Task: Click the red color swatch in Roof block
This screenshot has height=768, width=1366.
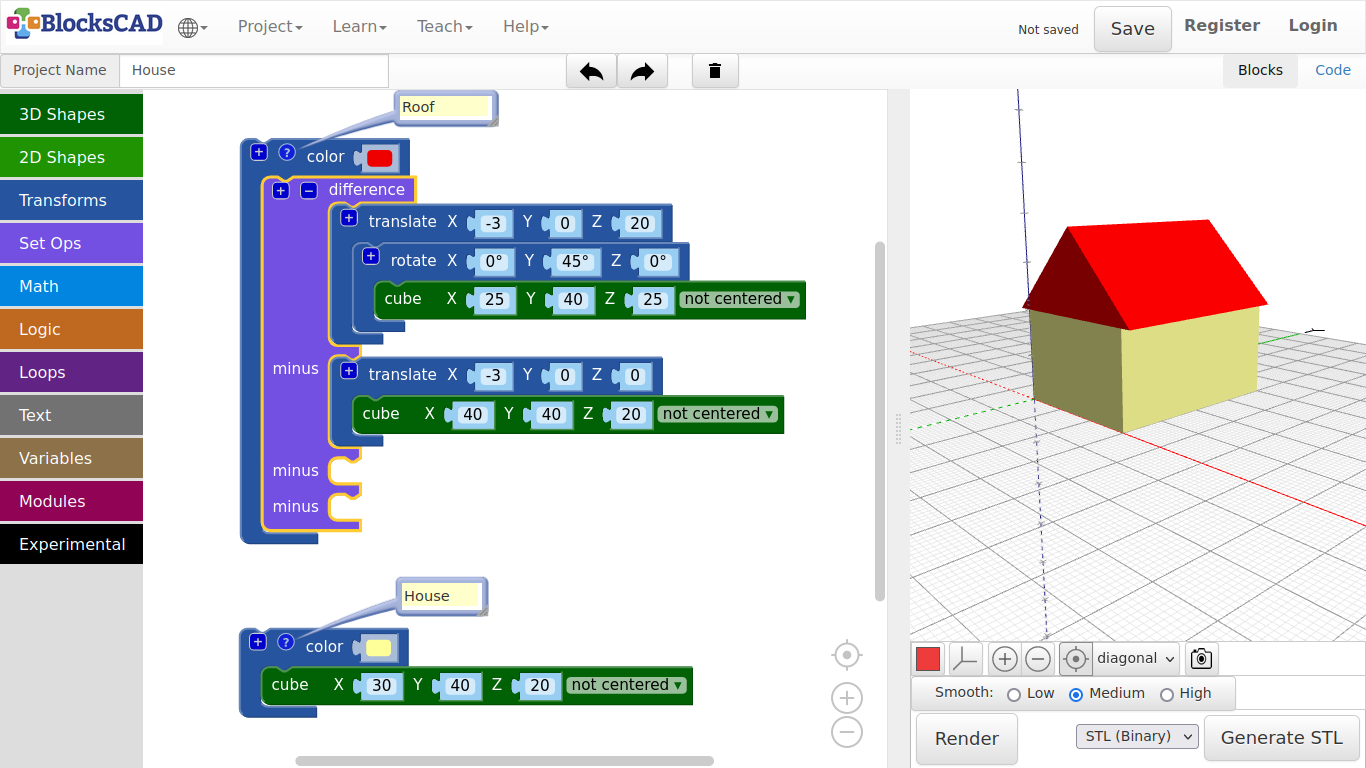Action: 380,158
